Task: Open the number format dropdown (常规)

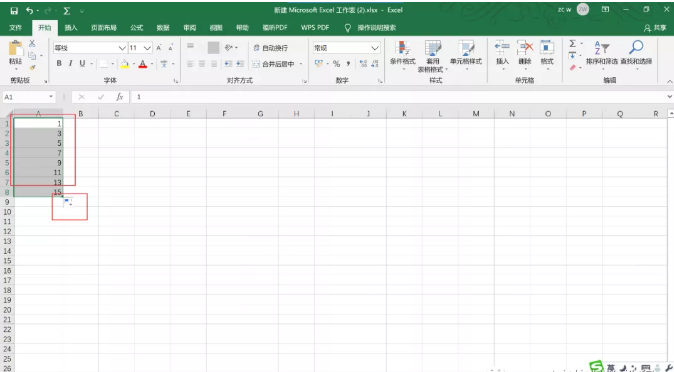Action: click(375, 48)
